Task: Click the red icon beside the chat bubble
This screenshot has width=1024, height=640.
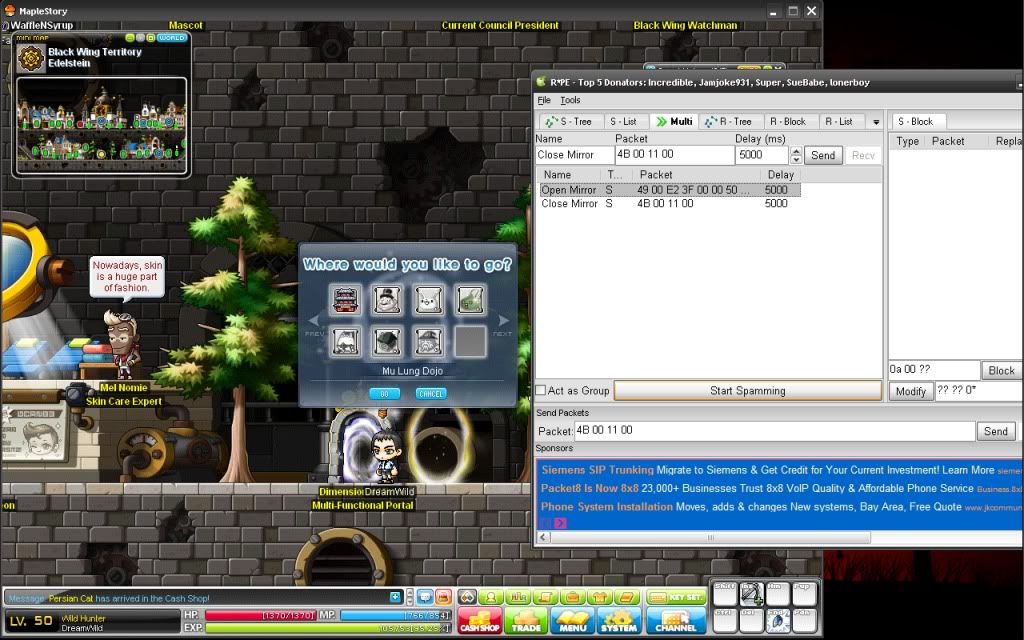Action: 443,597
